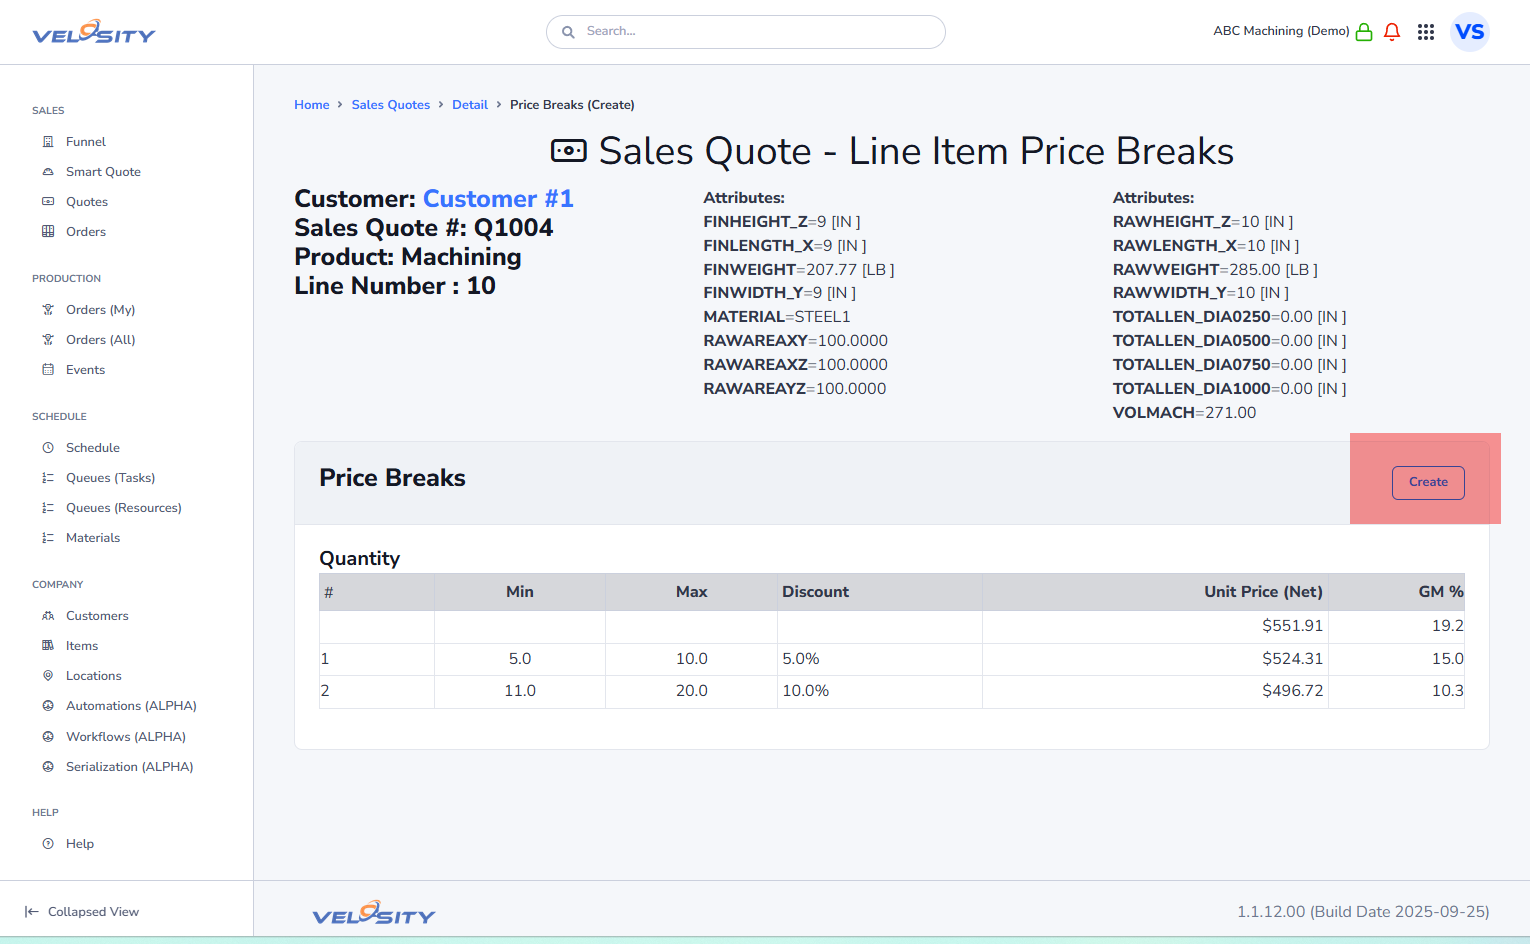This screenshot has height=944, width=1530.
Task: Click the Velosity logo in header
Action: 94,33
